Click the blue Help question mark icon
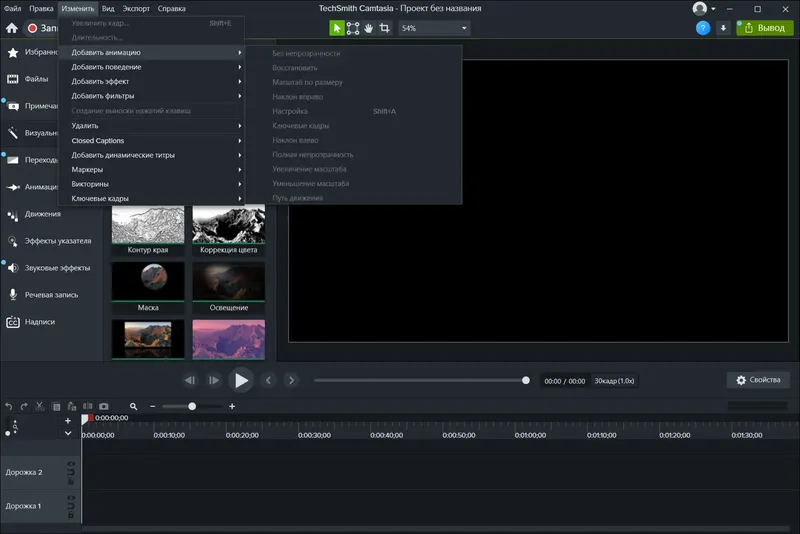This screenshot has height=534, width=800. click(703, 28)
